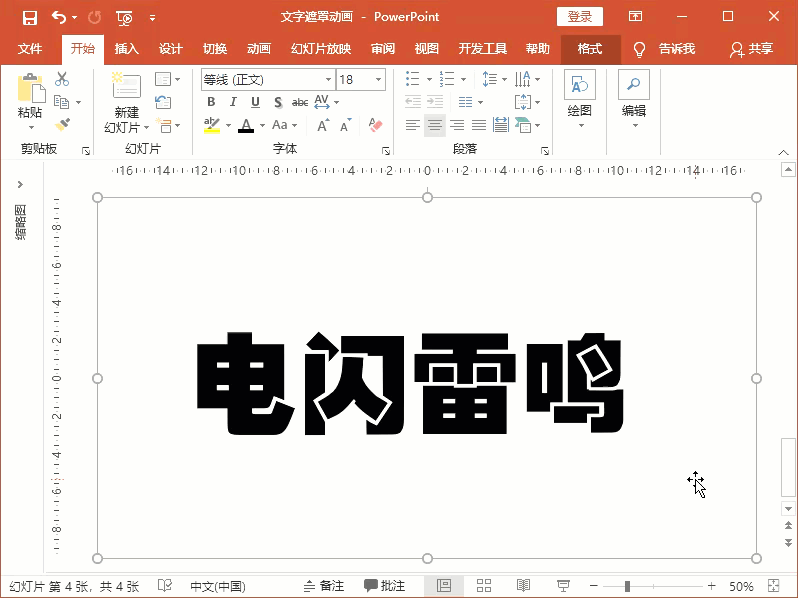Switch to the 动画 tab
Image resolution: width=798 pixels, height=598 pixels.
coord(259,49)
